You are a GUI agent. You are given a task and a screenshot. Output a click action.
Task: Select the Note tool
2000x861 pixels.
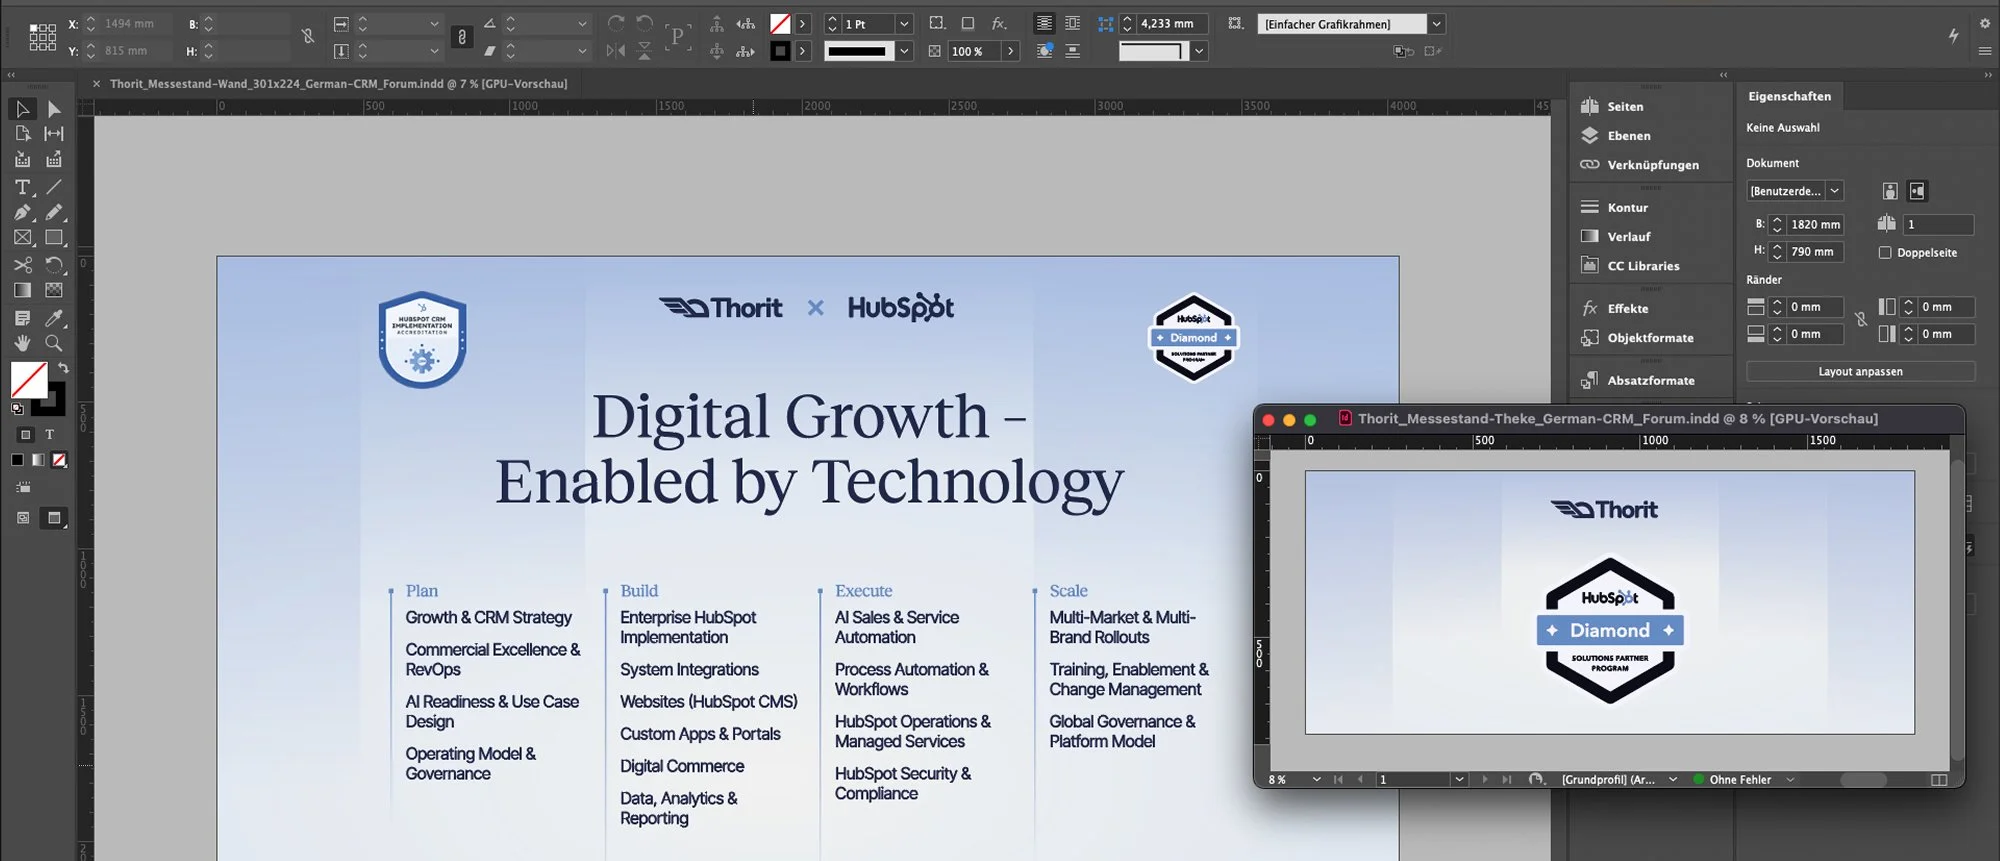click(x=22, y=318)
